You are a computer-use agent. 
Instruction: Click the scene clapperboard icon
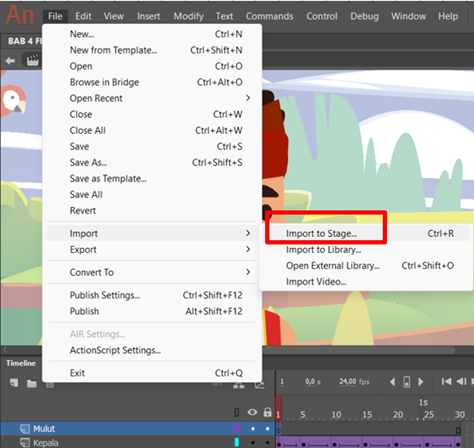click(x=33, y=60)
